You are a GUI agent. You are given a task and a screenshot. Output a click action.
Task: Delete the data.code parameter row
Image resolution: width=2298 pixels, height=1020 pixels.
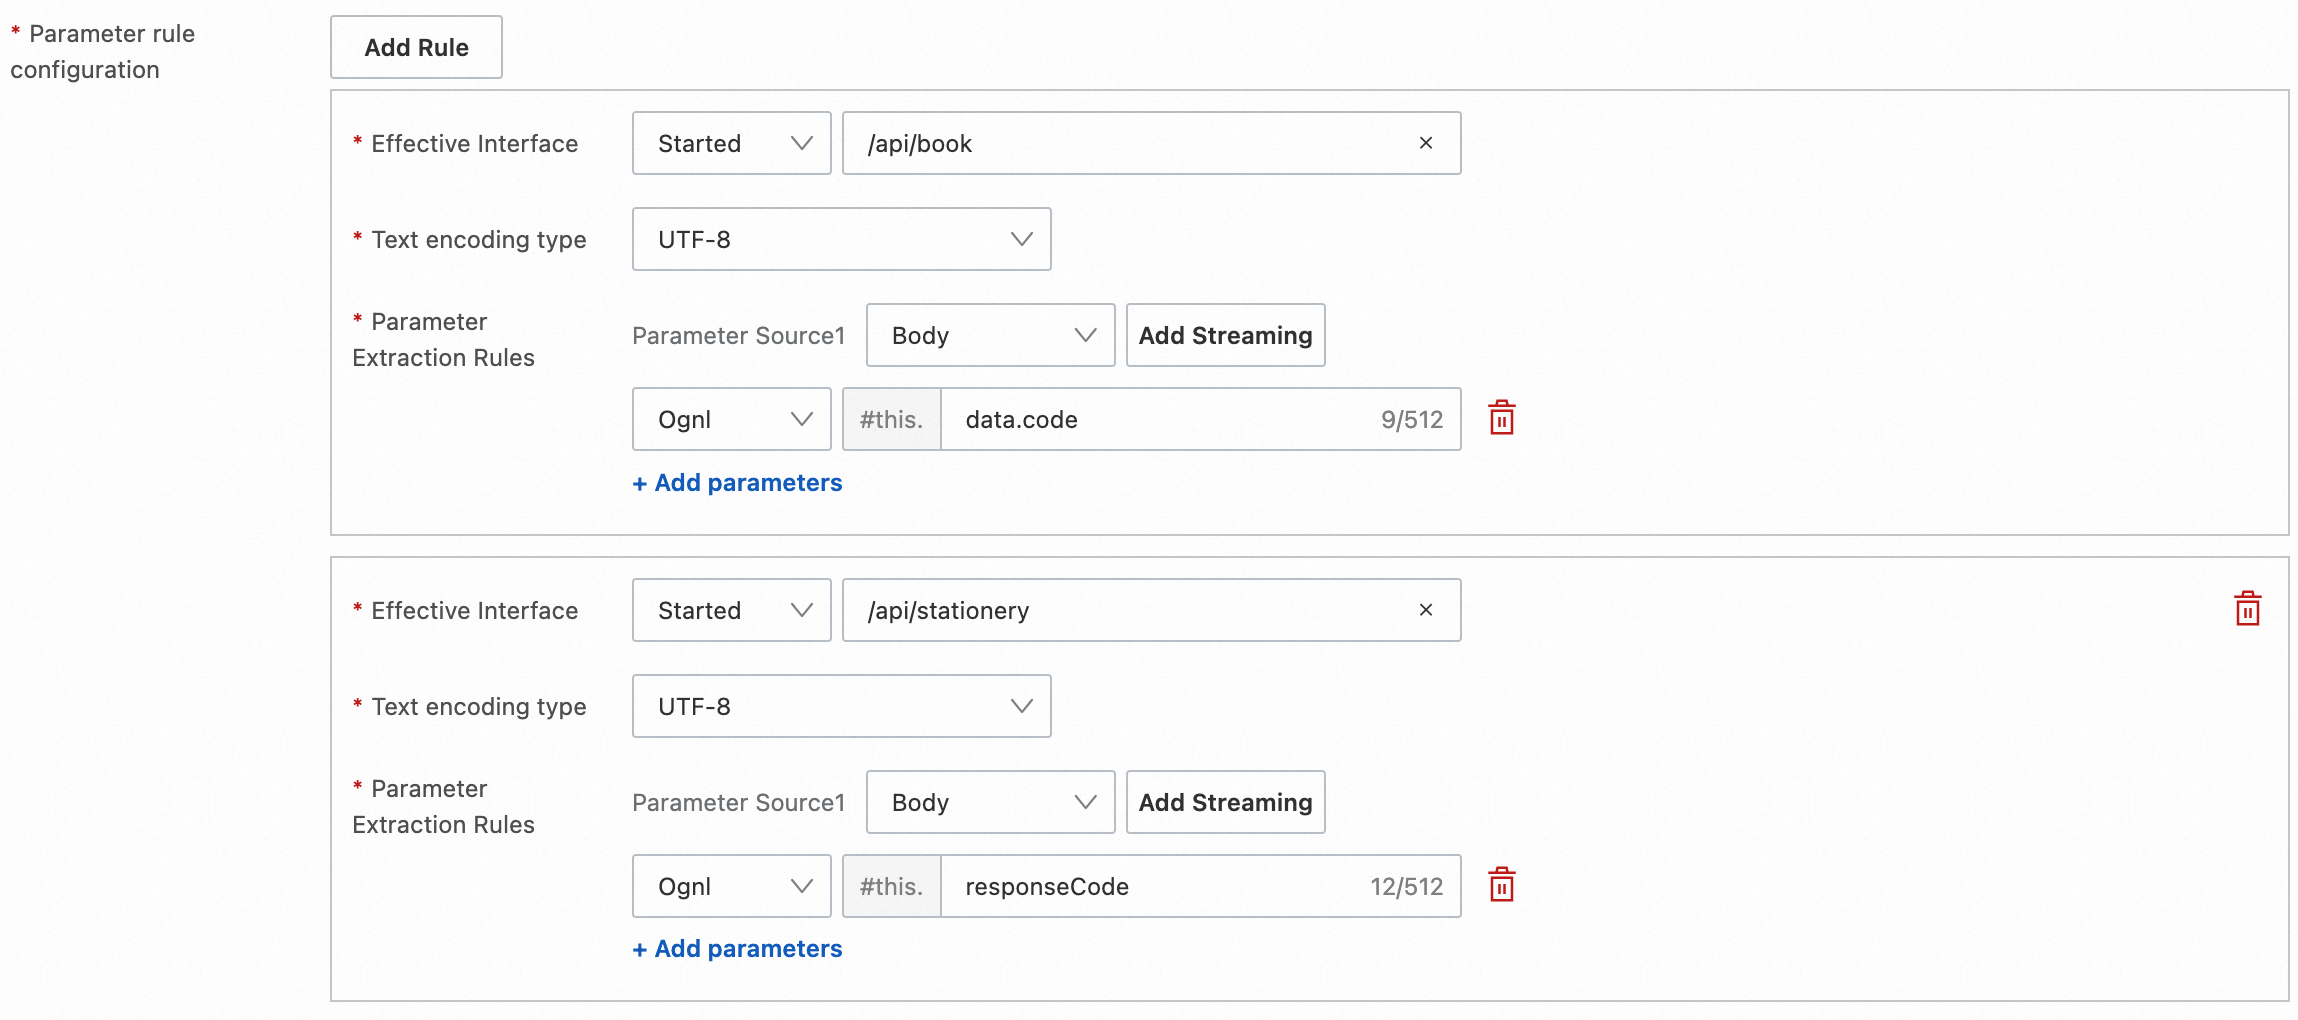1501,418
